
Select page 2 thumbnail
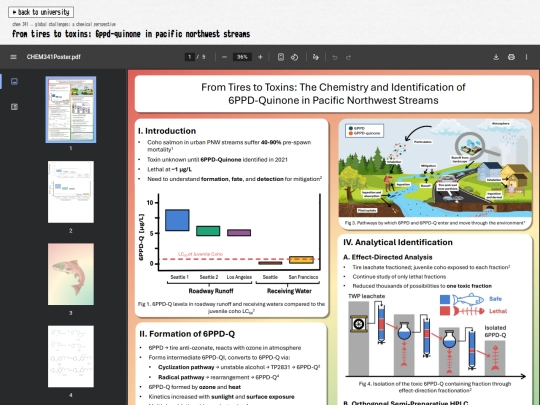(71, 192)
